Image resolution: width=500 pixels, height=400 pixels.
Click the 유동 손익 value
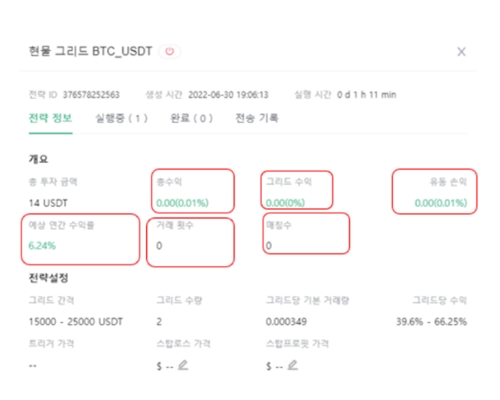pyautogui.click(x=441, y=203)
